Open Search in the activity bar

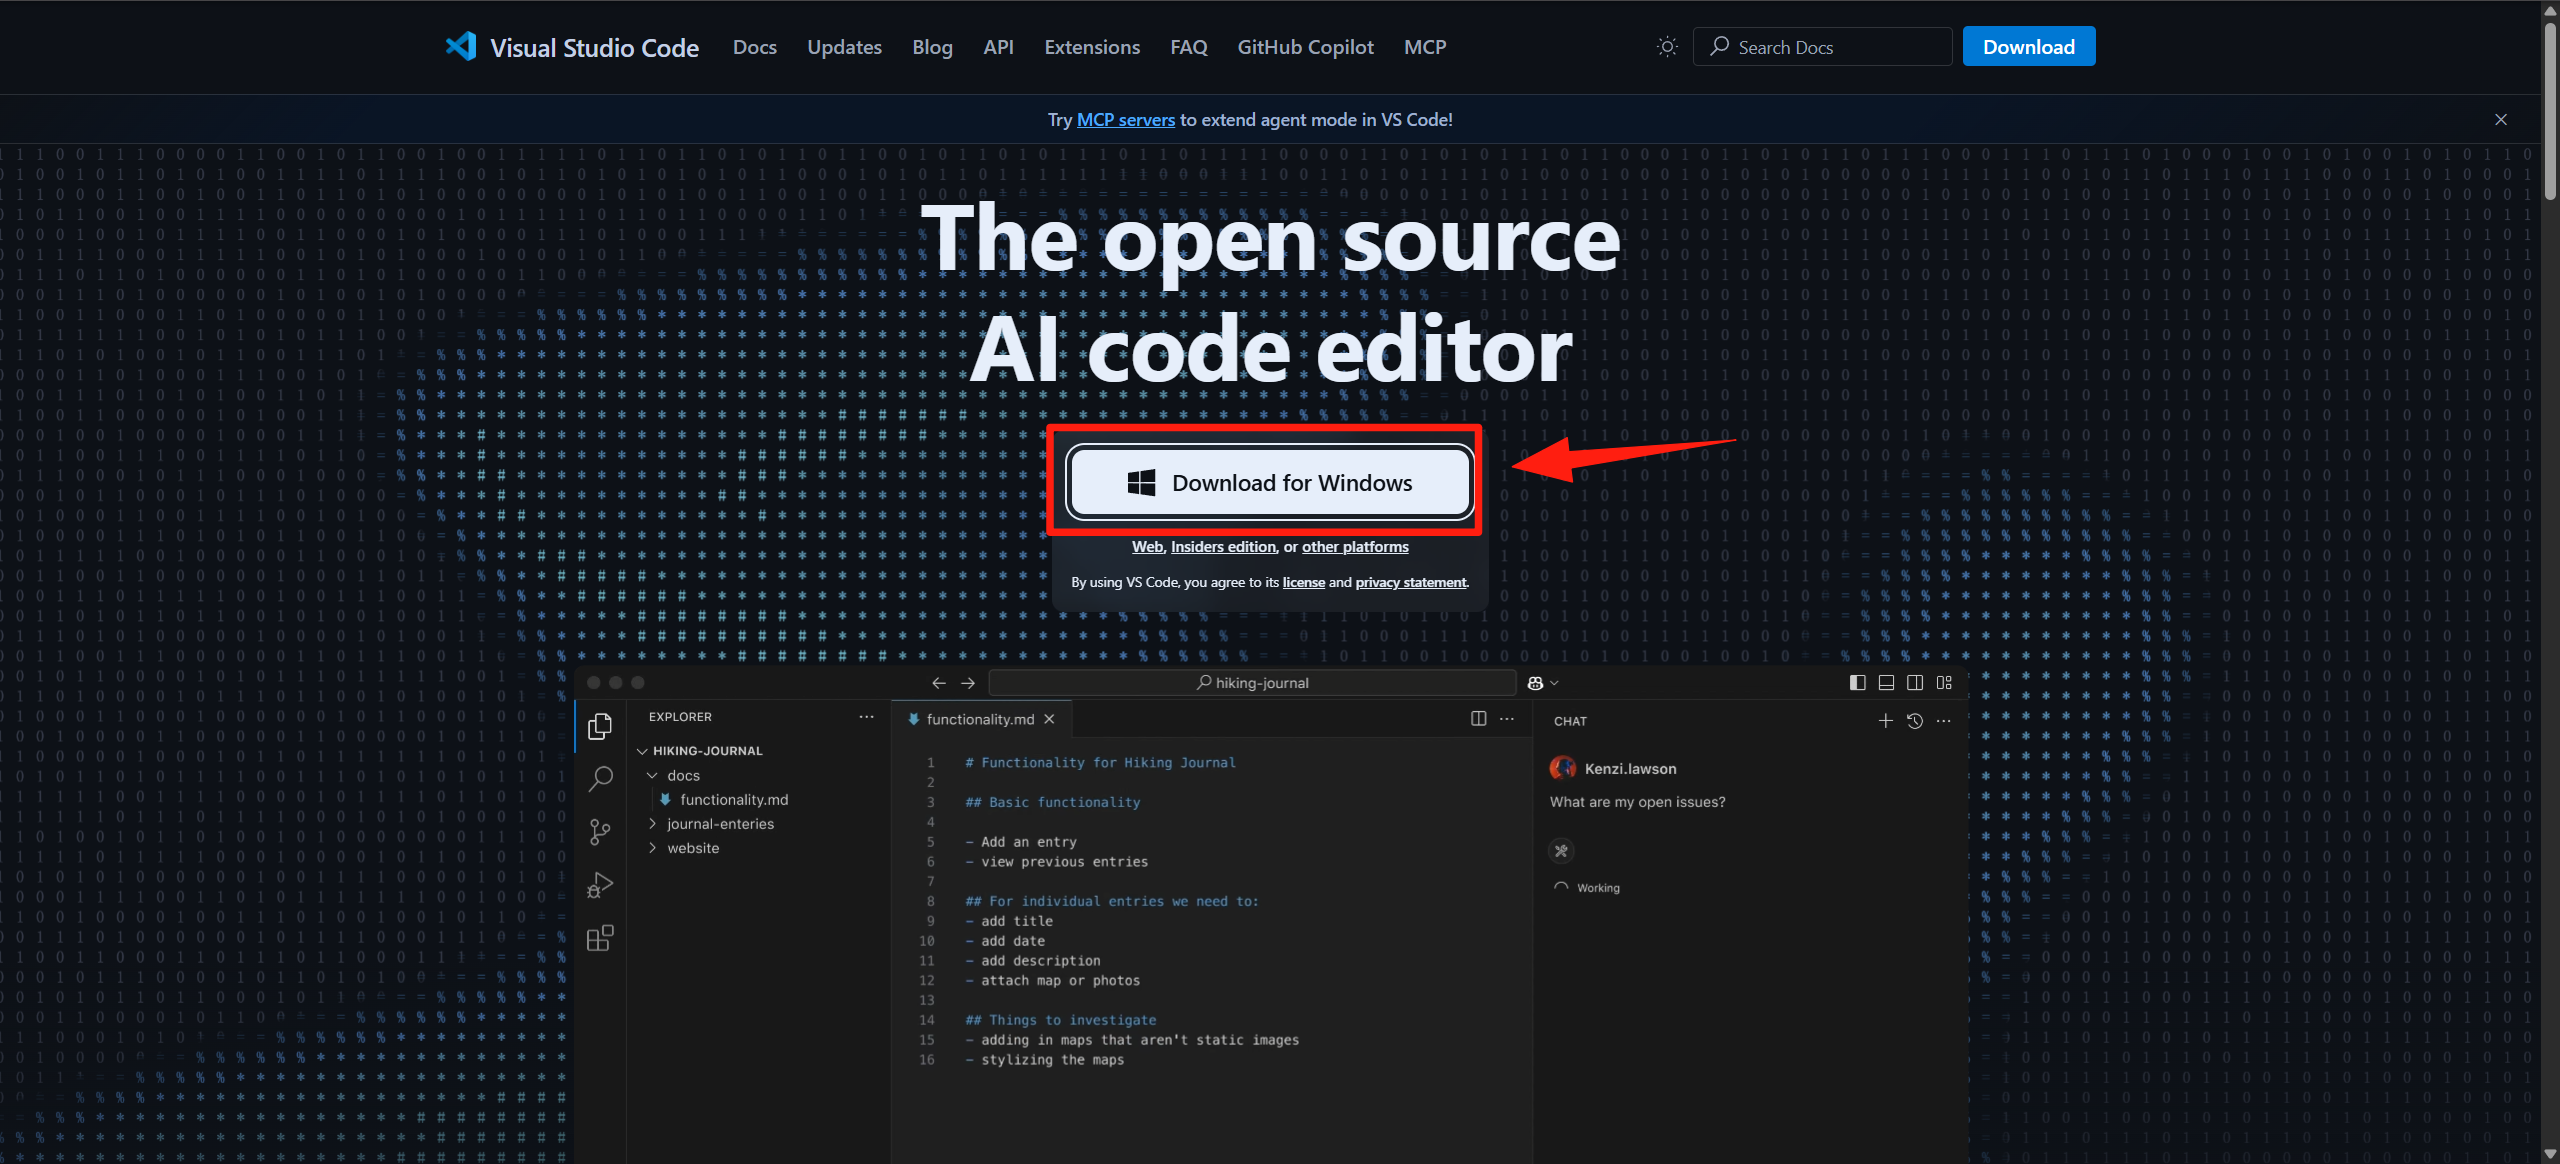tap(601, 779)
